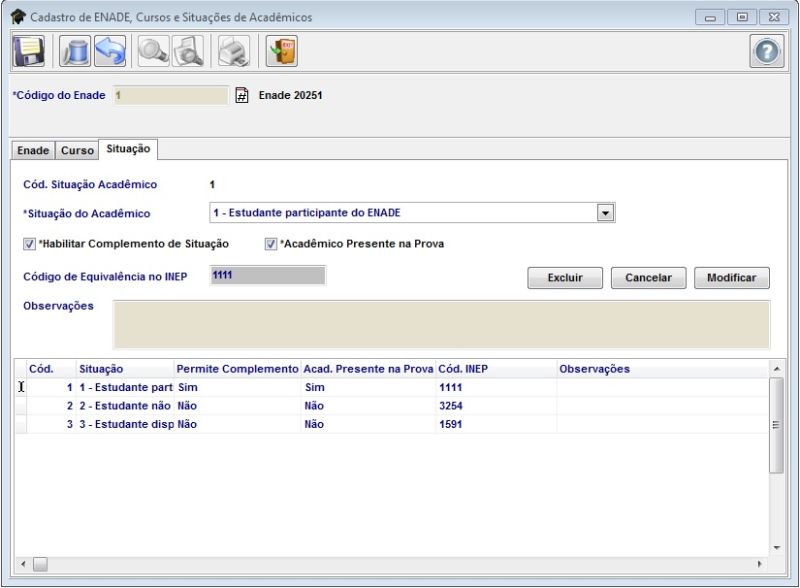Uncheck Acadêmico Presente na Prova checkbox

[x=271, y=244]
